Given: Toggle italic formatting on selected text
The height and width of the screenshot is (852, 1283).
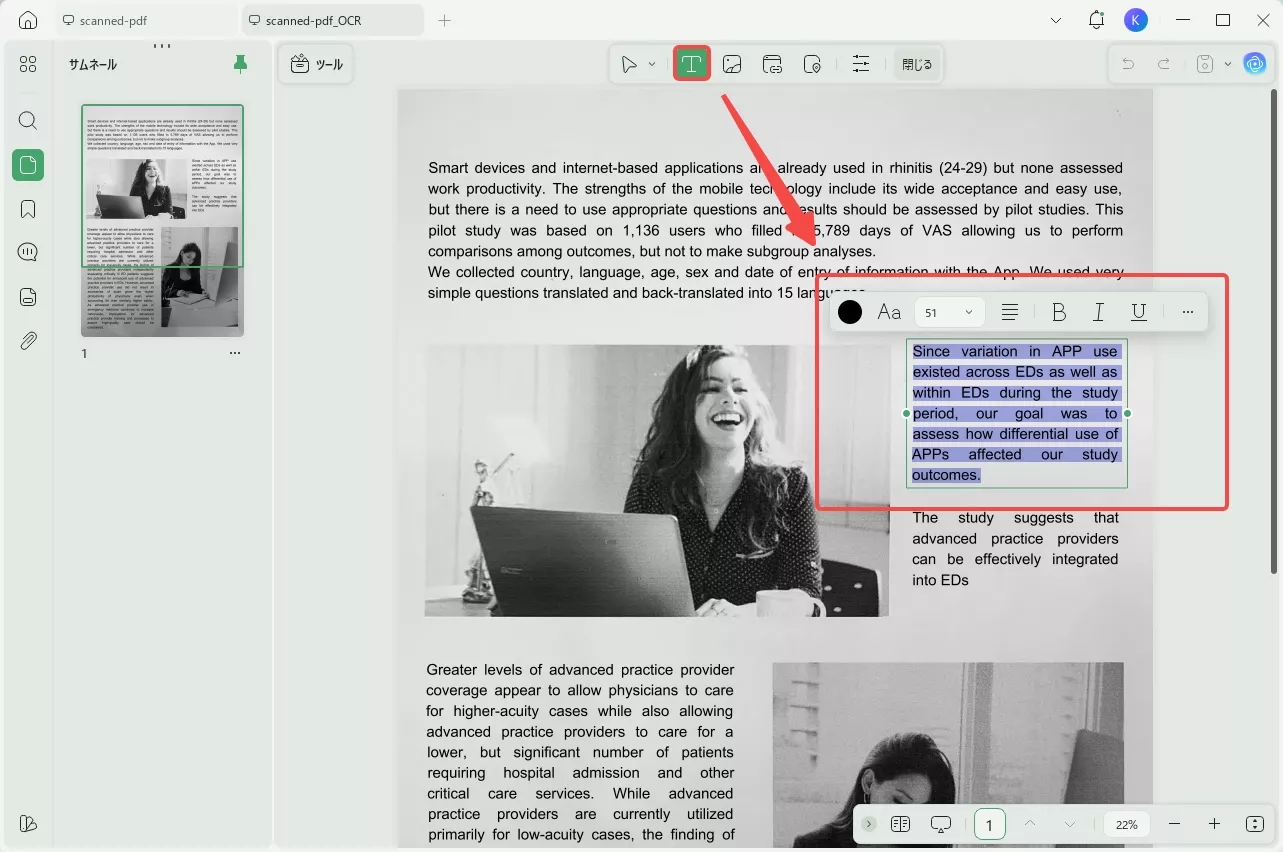Looking at the screenshot, I should pyautogui.click(x=1098, y=312).
